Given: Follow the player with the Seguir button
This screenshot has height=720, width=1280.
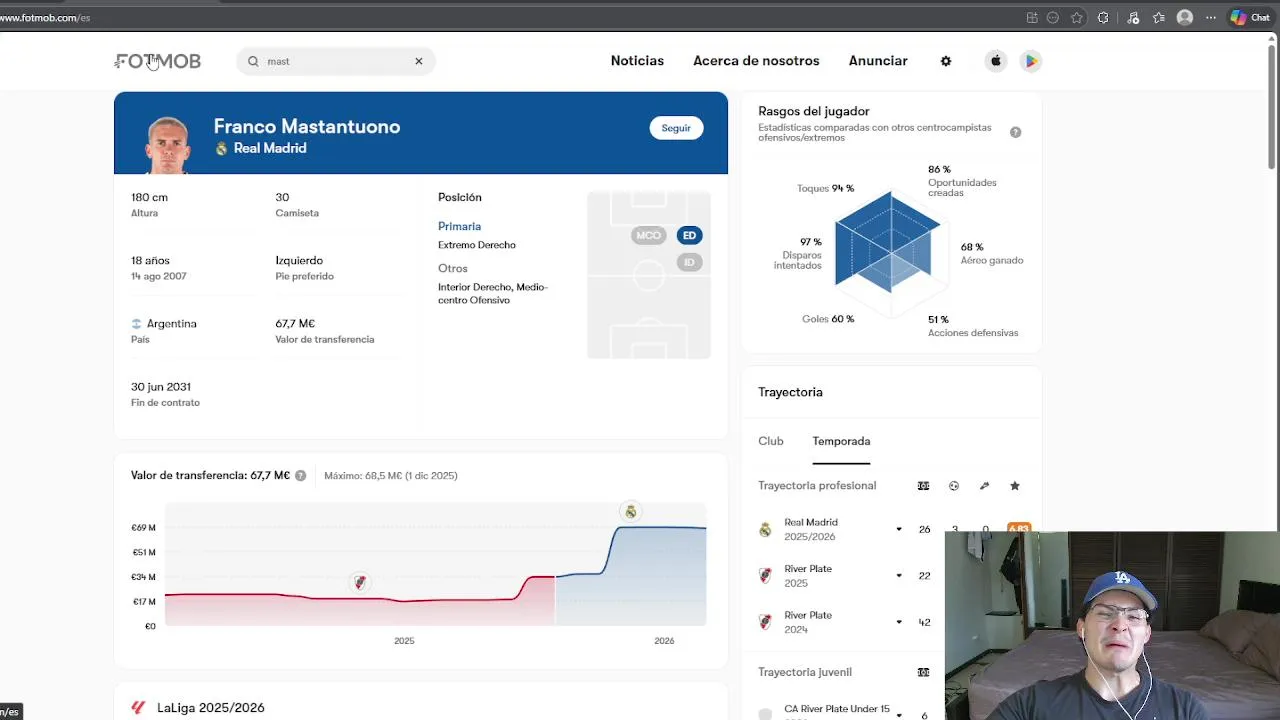Looking at the screenshot, I should tap(676, 128).
